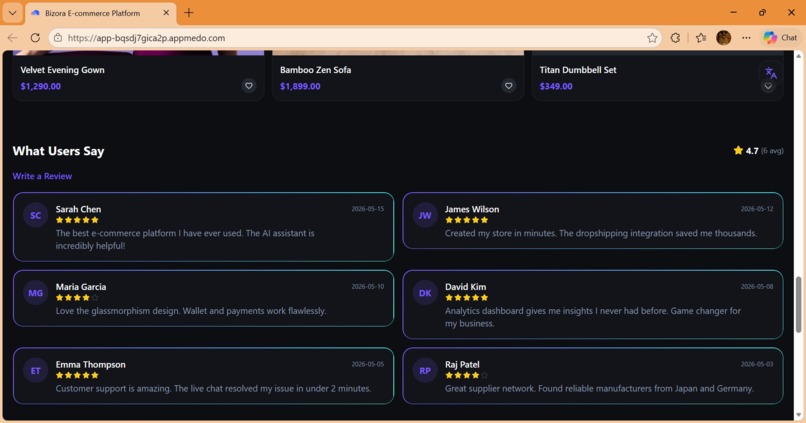Open the Bamboo Zen Sofa product title
This screenshot has width=806, height=423.
point(316,70)
